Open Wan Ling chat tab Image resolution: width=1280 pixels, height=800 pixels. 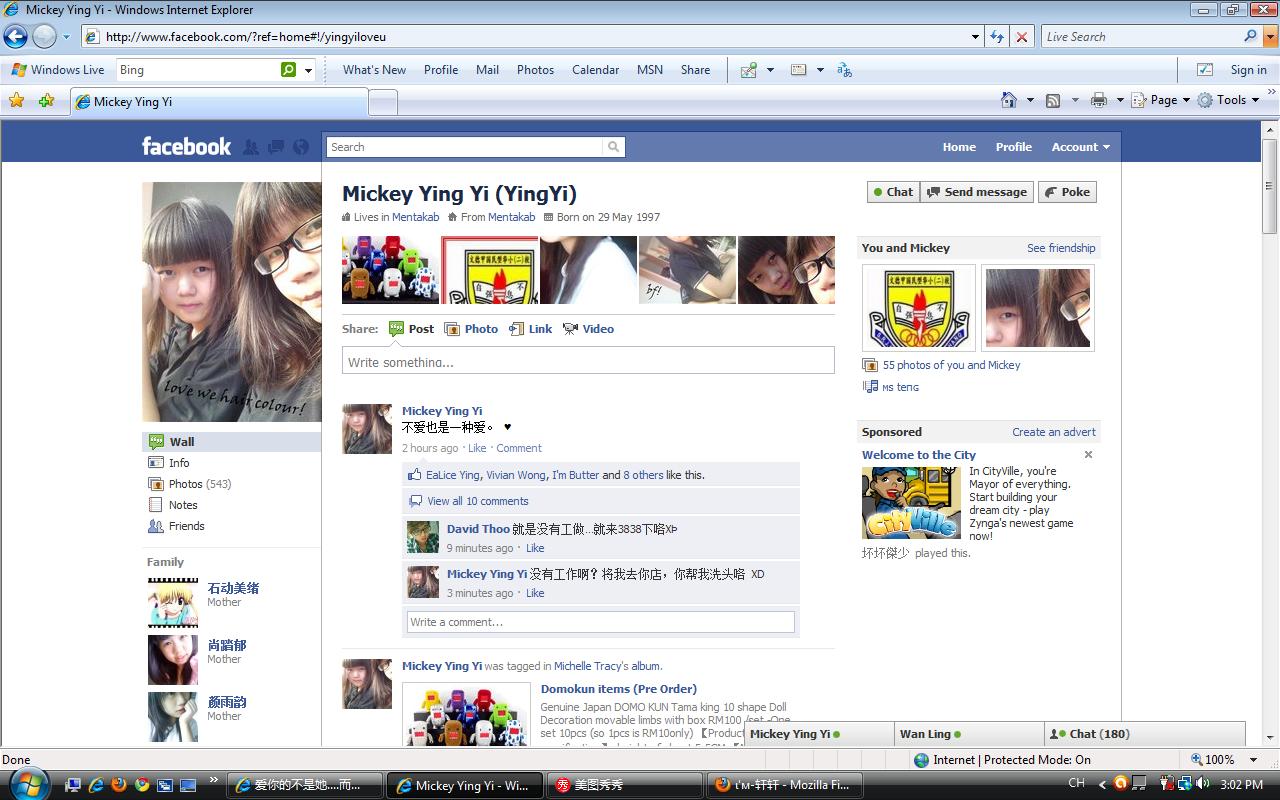[969, 734]
